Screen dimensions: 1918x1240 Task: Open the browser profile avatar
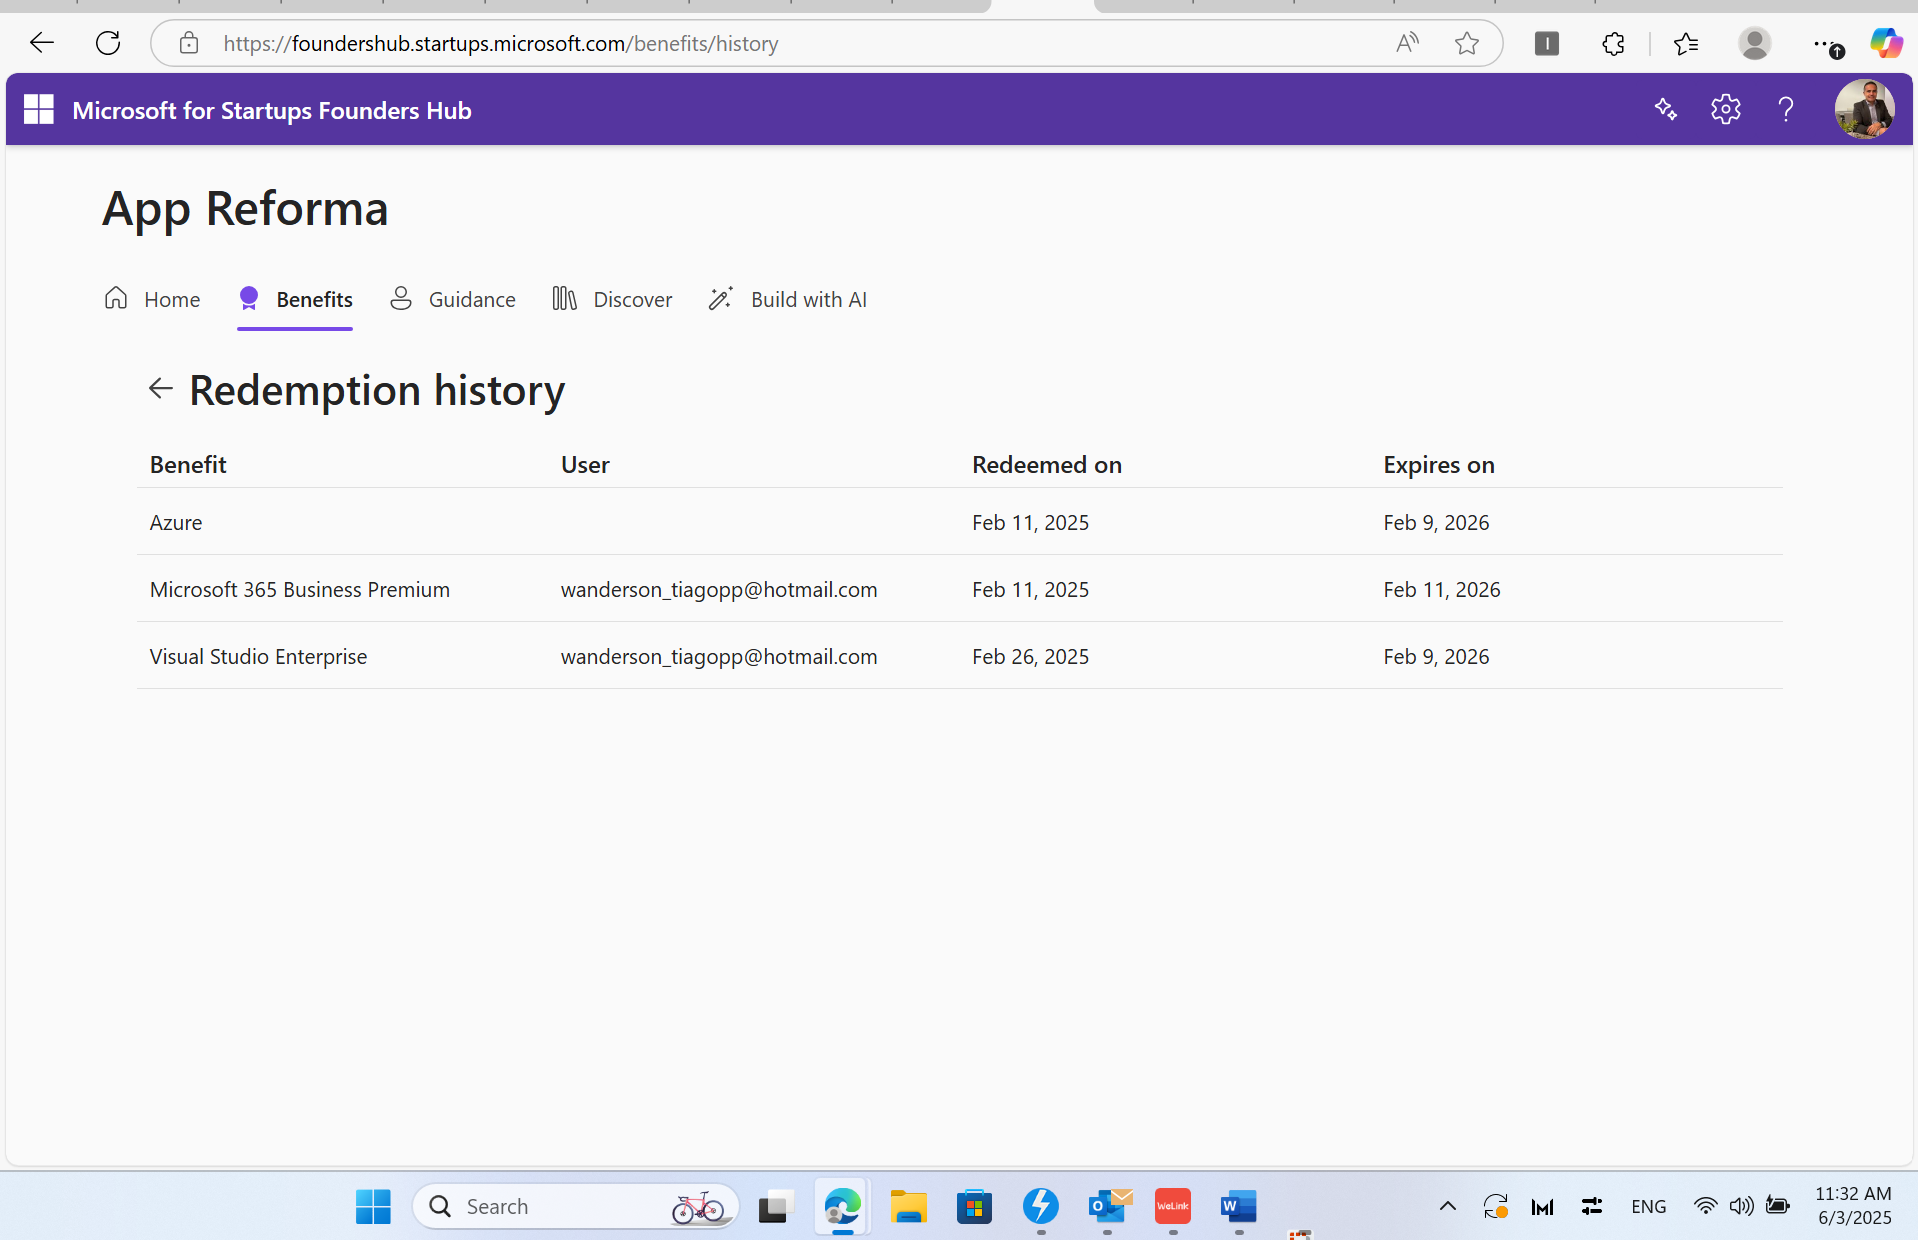[x=1754, y=43]
